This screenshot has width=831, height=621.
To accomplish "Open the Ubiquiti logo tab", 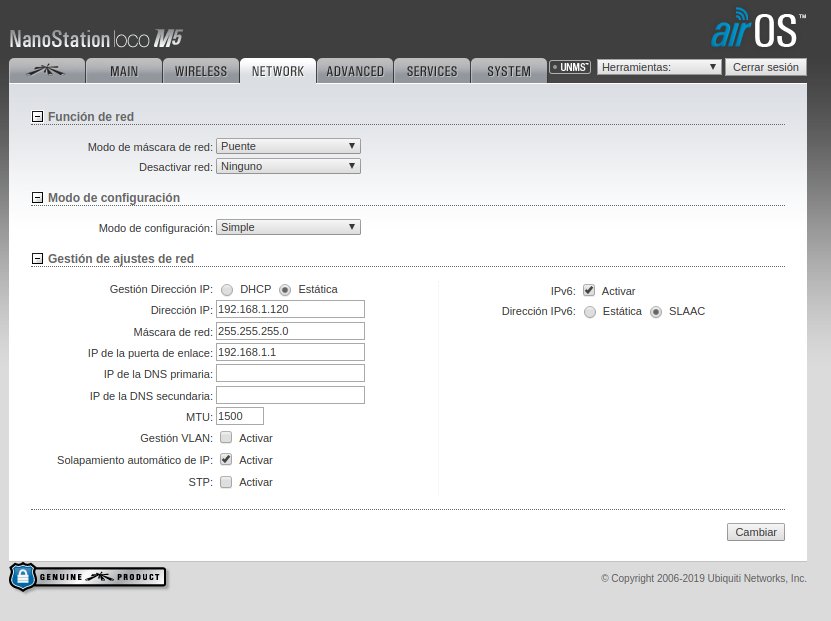I will point(47,70).
